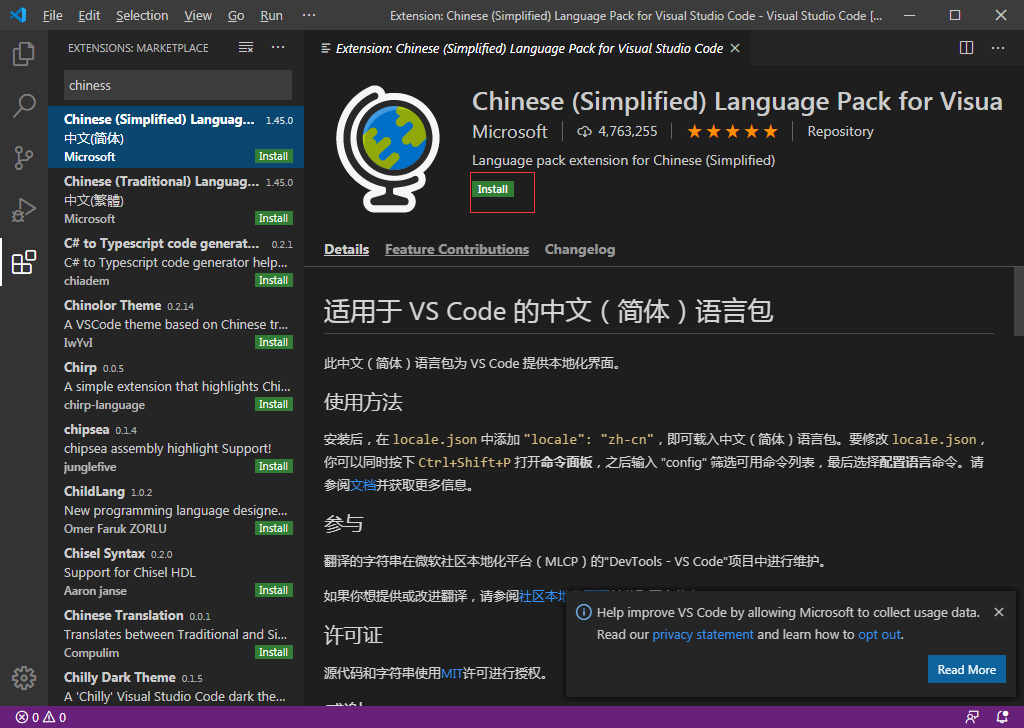Viewport: 1024px width, 728px height.
Task: Open the Run menu
Action: pos(272,16)
